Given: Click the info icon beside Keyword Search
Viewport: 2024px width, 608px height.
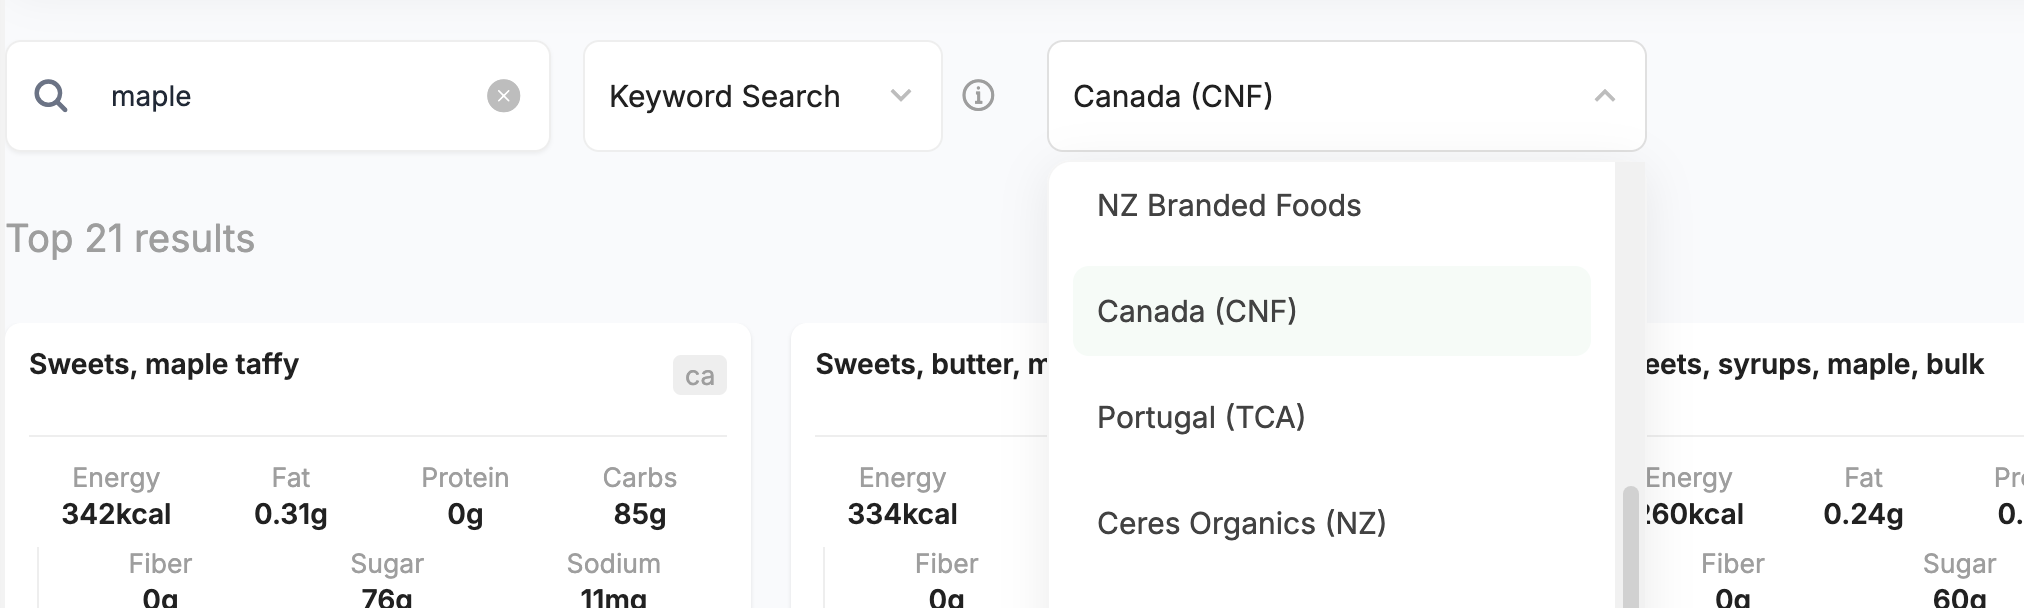Looking at the screenshot, I should (978, 96).
